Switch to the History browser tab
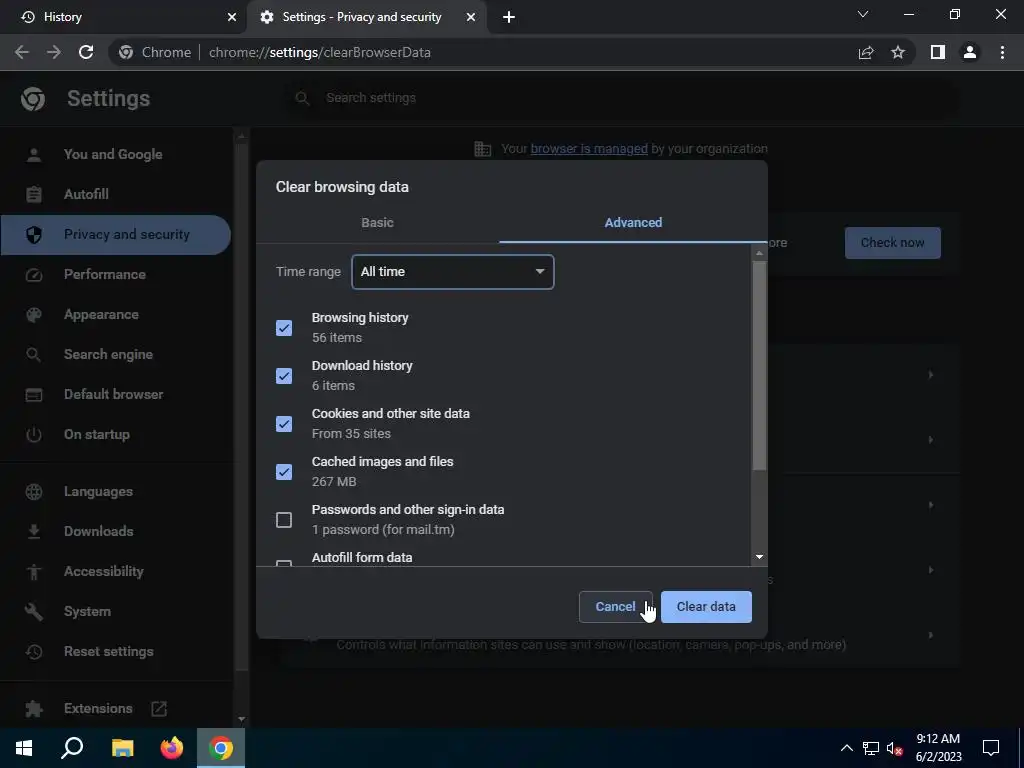Image resolution: width=1024 pixels, height=768 pixels. (123, 17)
